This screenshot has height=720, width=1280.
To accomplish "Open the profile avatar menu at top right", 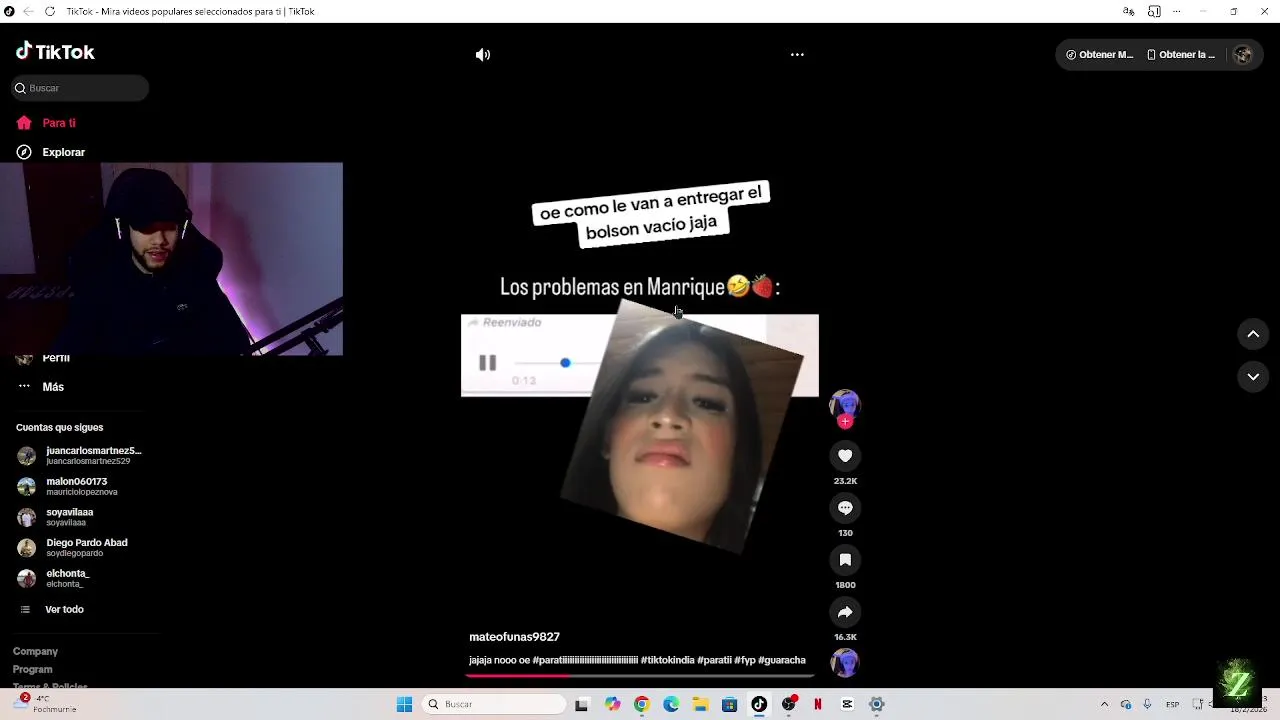I will point(1243,55).
